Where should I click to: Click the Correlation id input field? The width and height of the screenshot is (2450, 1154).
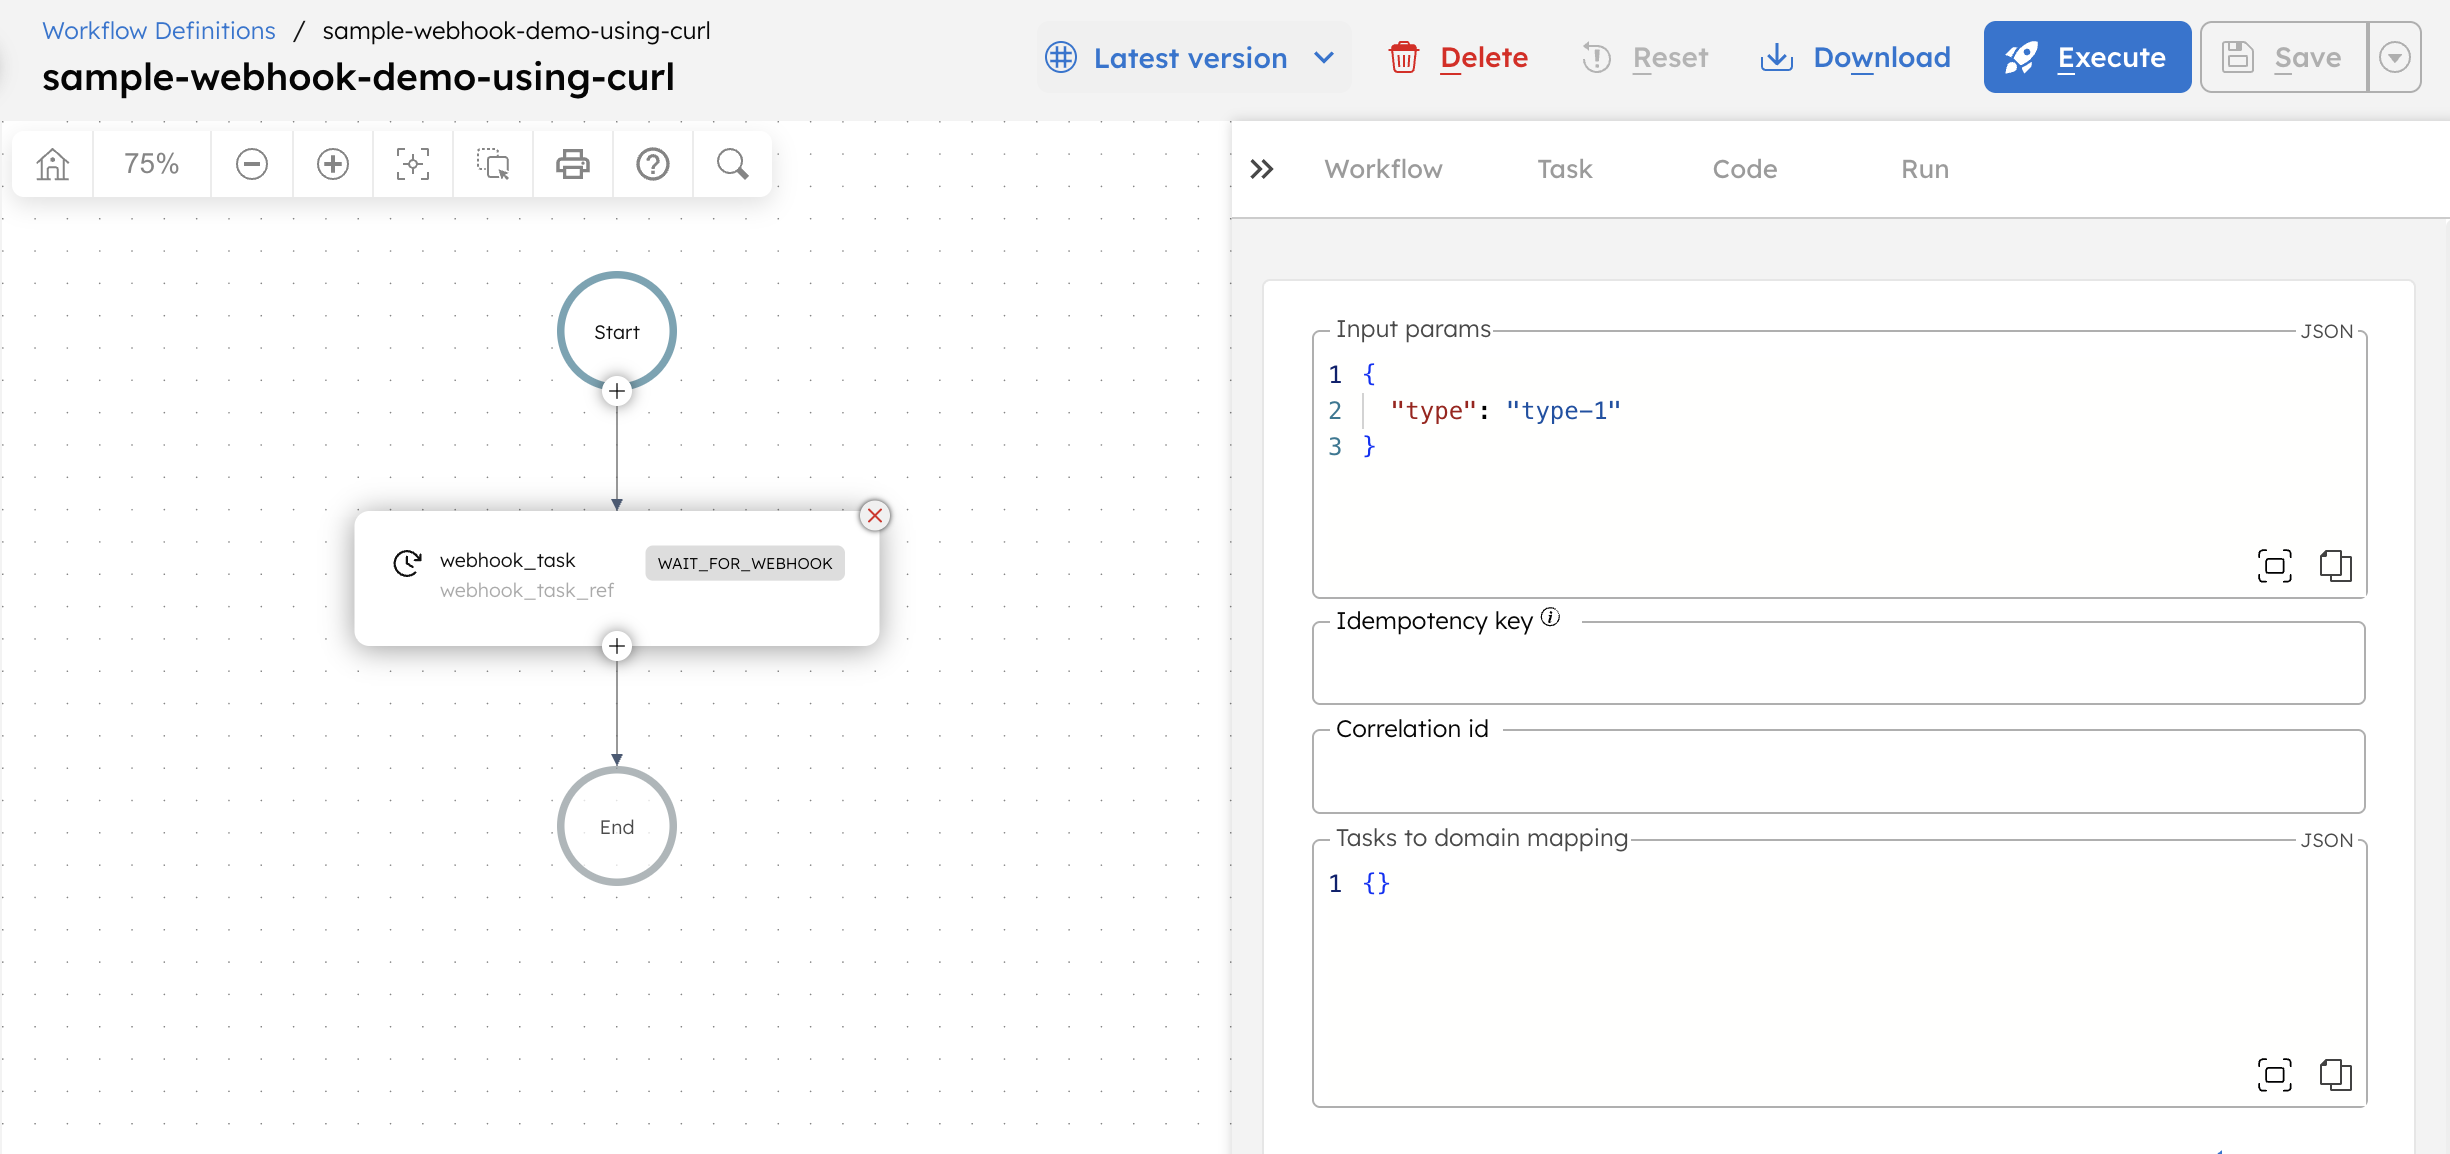tap(1839, 772)
